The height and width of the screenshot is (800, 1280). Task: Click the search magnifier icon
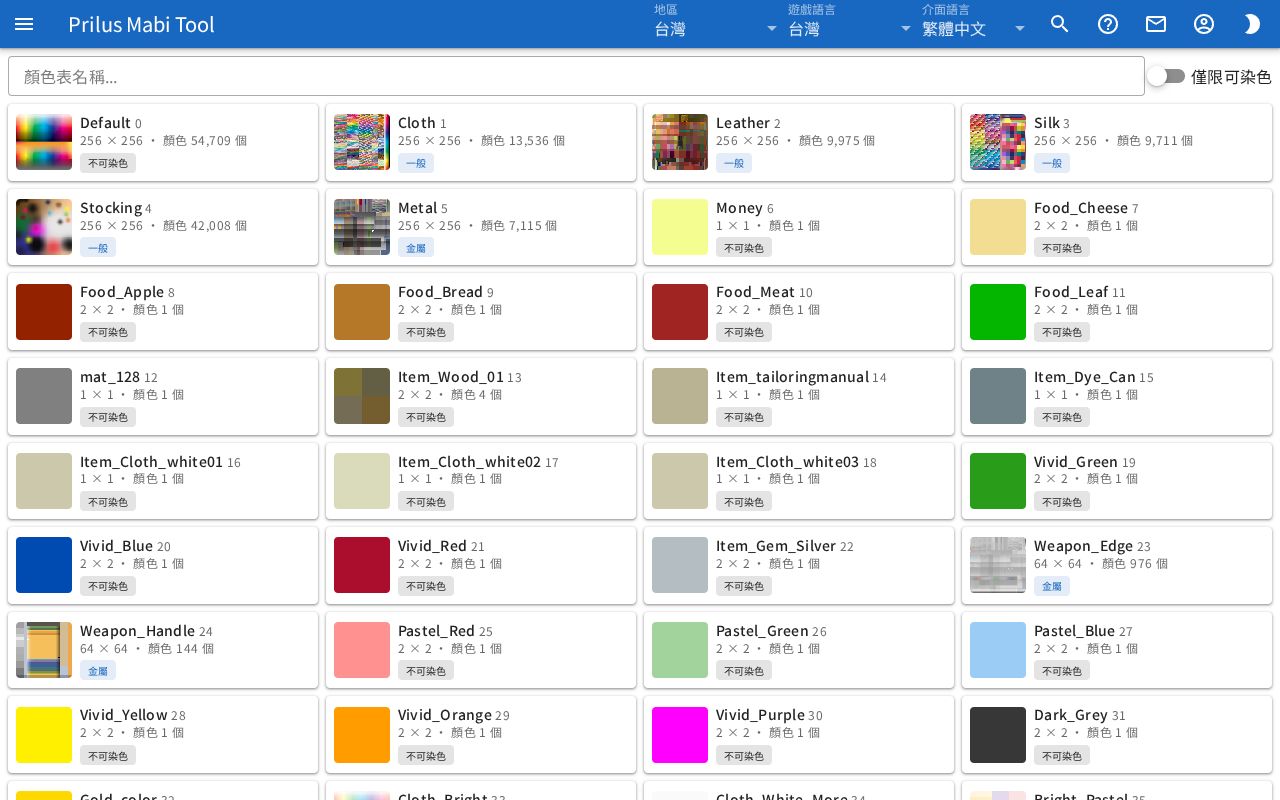[1060, 24]
